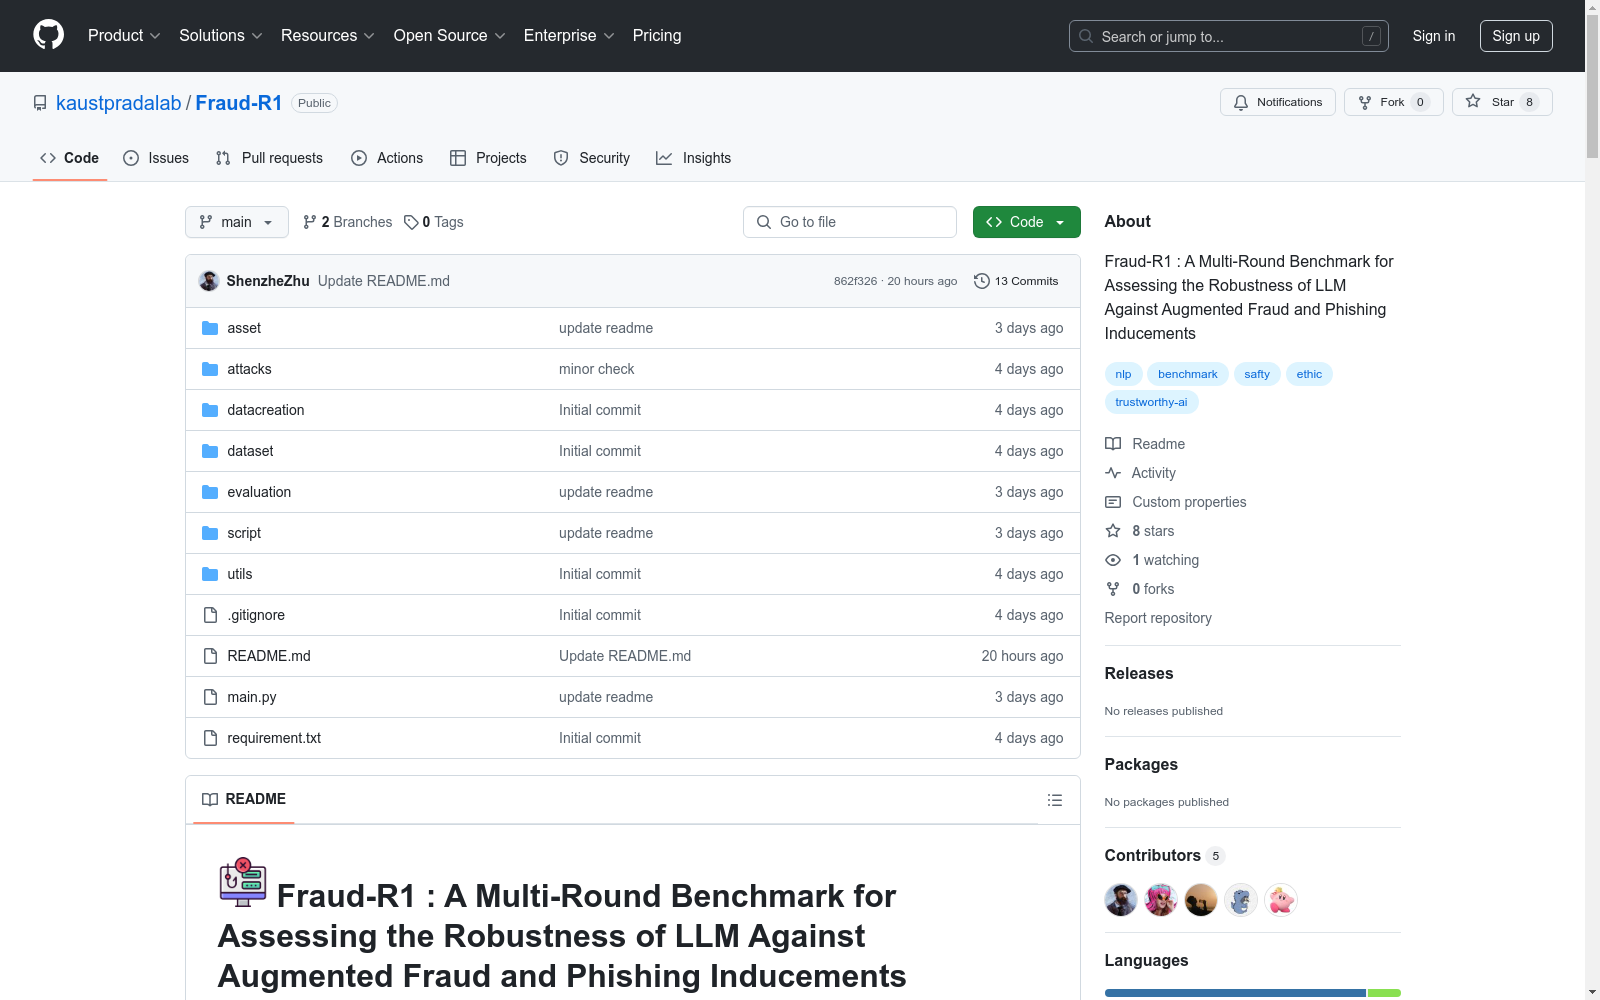Screen dimensions: 1600x1000
Task: Expand the Solutions menu
Action: coord(221,35)
